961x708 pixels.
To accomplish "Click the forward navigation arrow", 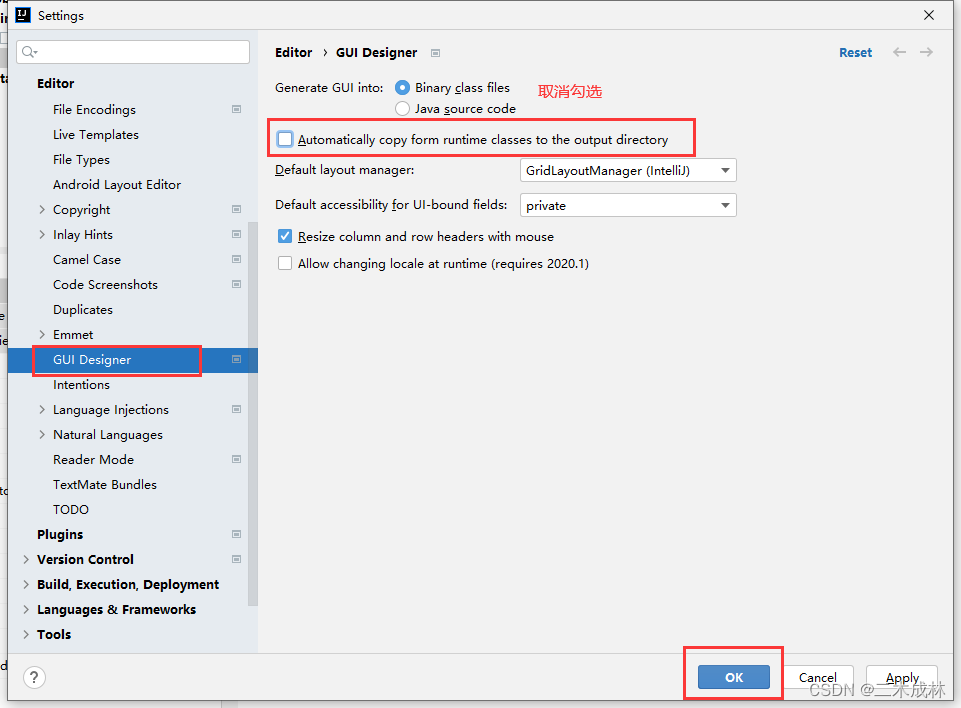I will pyautogui.click(x=926, y=52).
